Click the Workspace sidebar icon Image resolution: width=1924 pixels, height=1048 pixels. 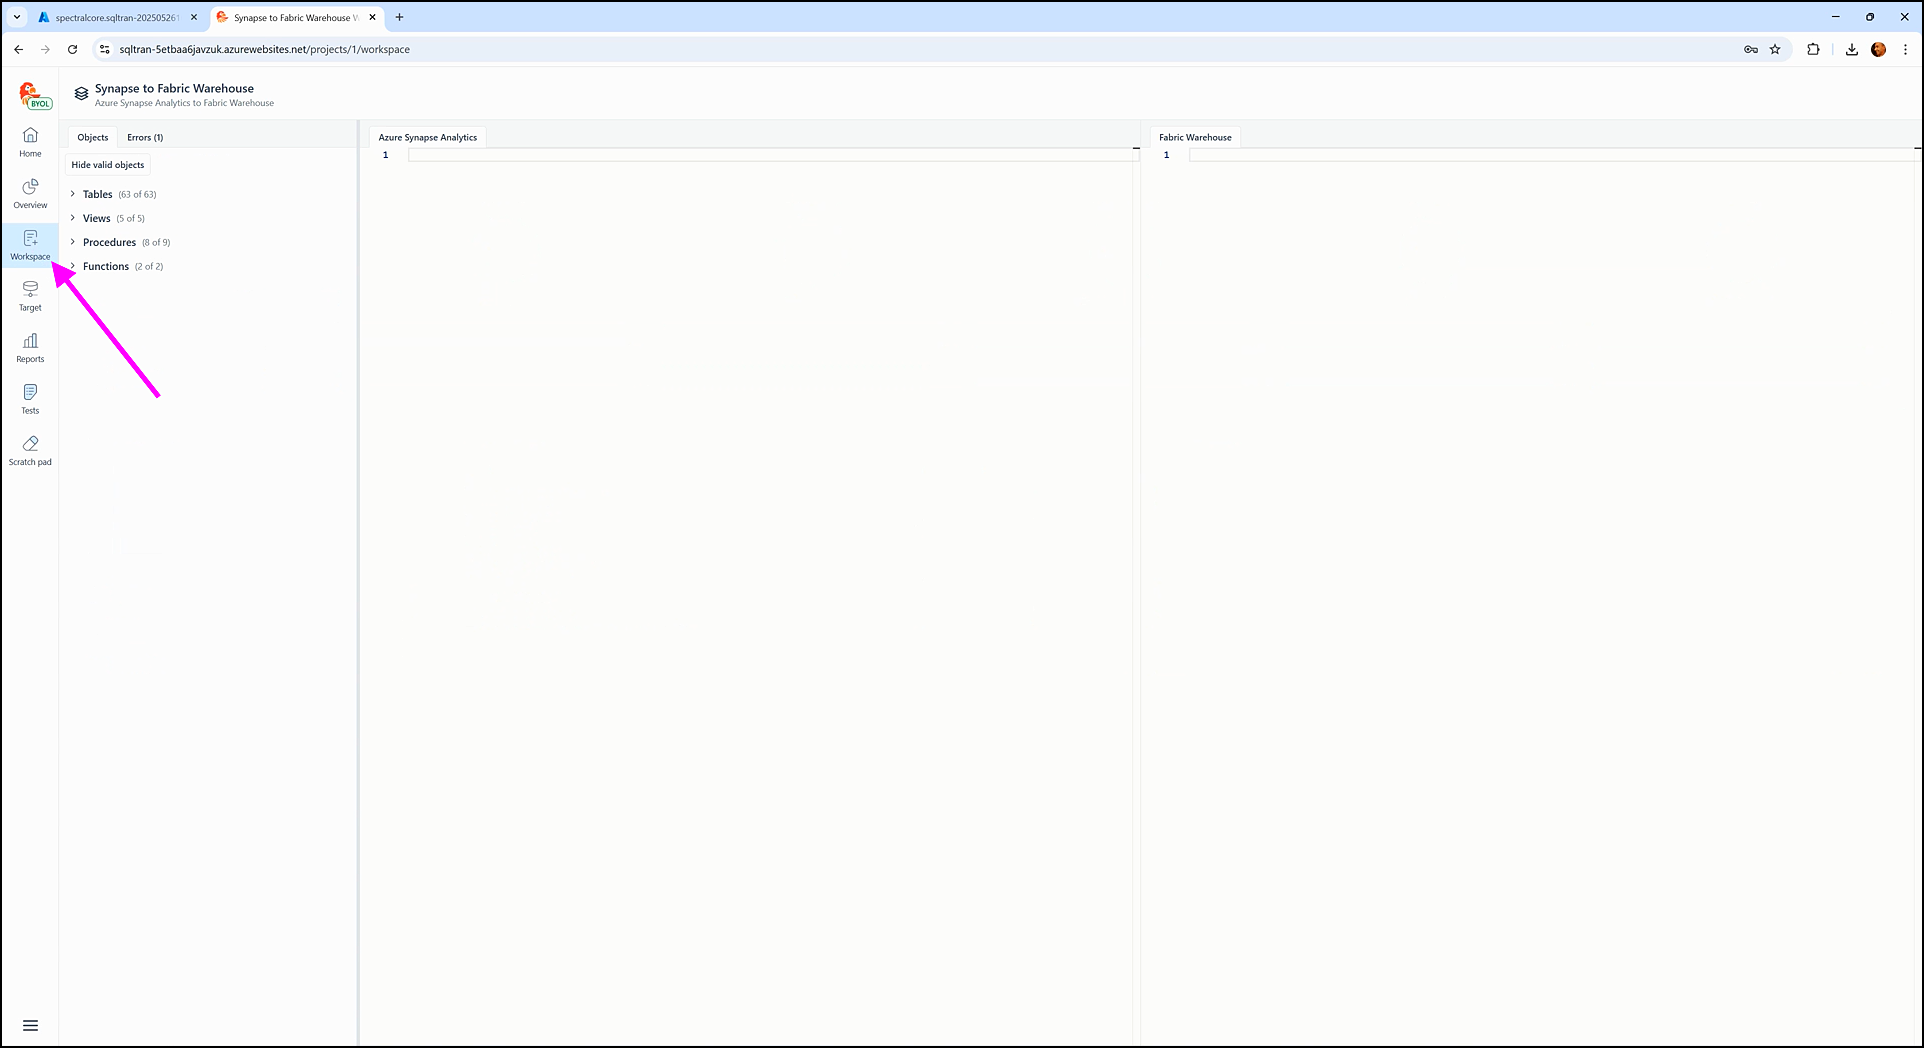pyautogui.click(x=30, y=240)
